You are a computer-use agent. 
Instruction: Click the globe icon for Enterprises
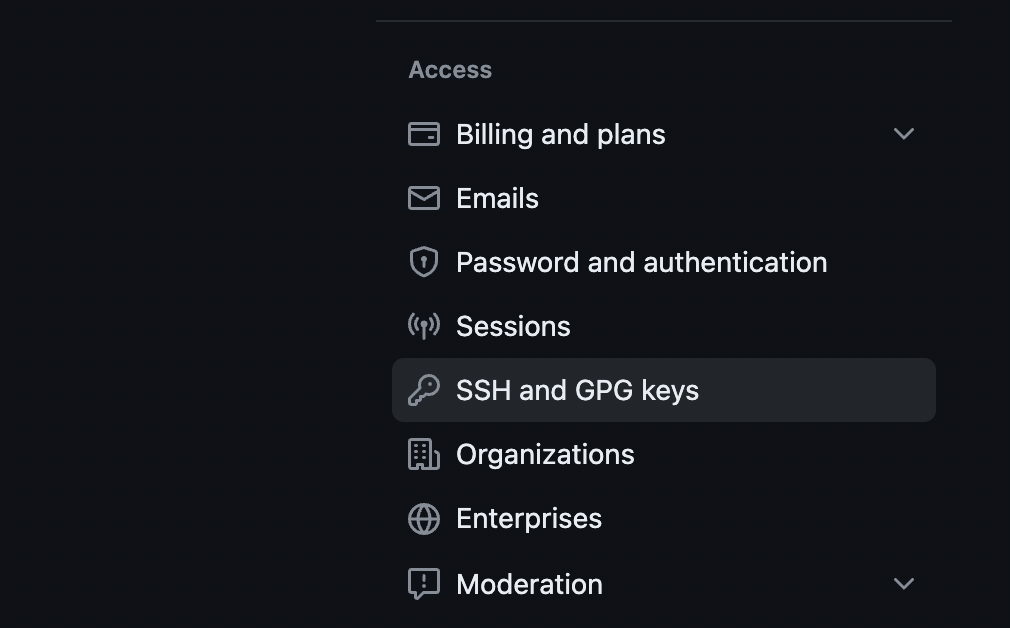click(424, 519)
